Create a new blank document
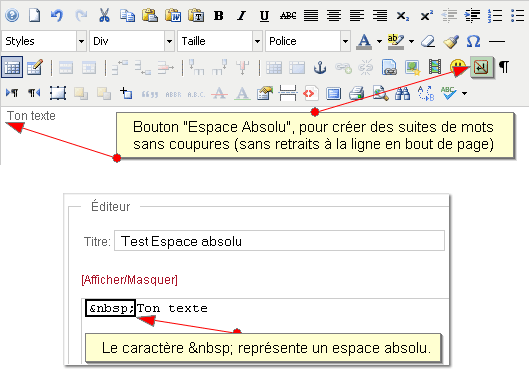529x376 pixels. coord(34,16)
